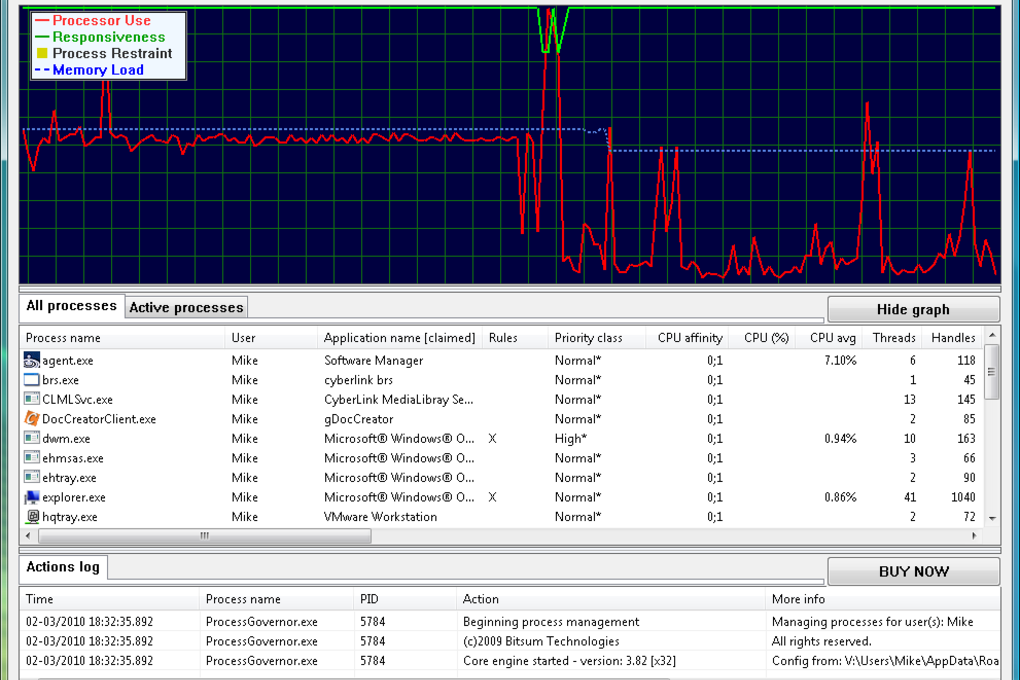This screenshot has height=680, width=1020.
Task: Click the gDocCreator application name
Action: [358, 419]
